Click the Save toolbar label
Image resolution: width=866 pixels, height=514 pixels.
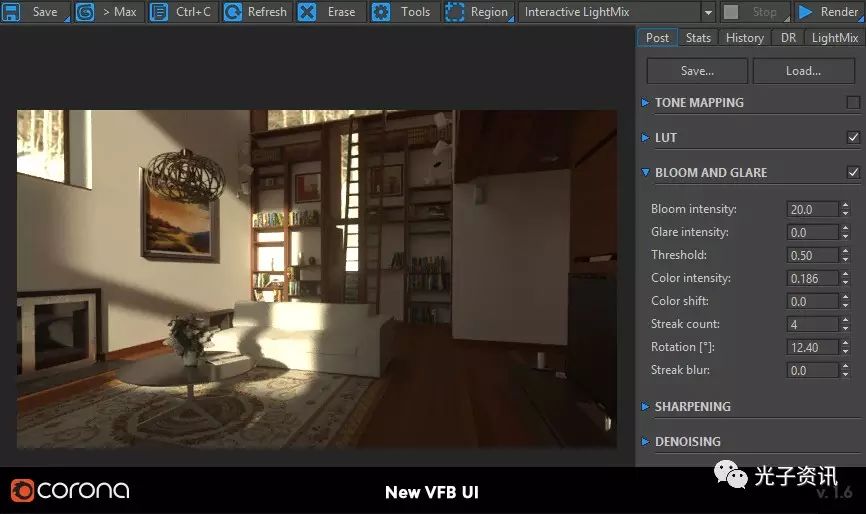(x=45, y=12)
